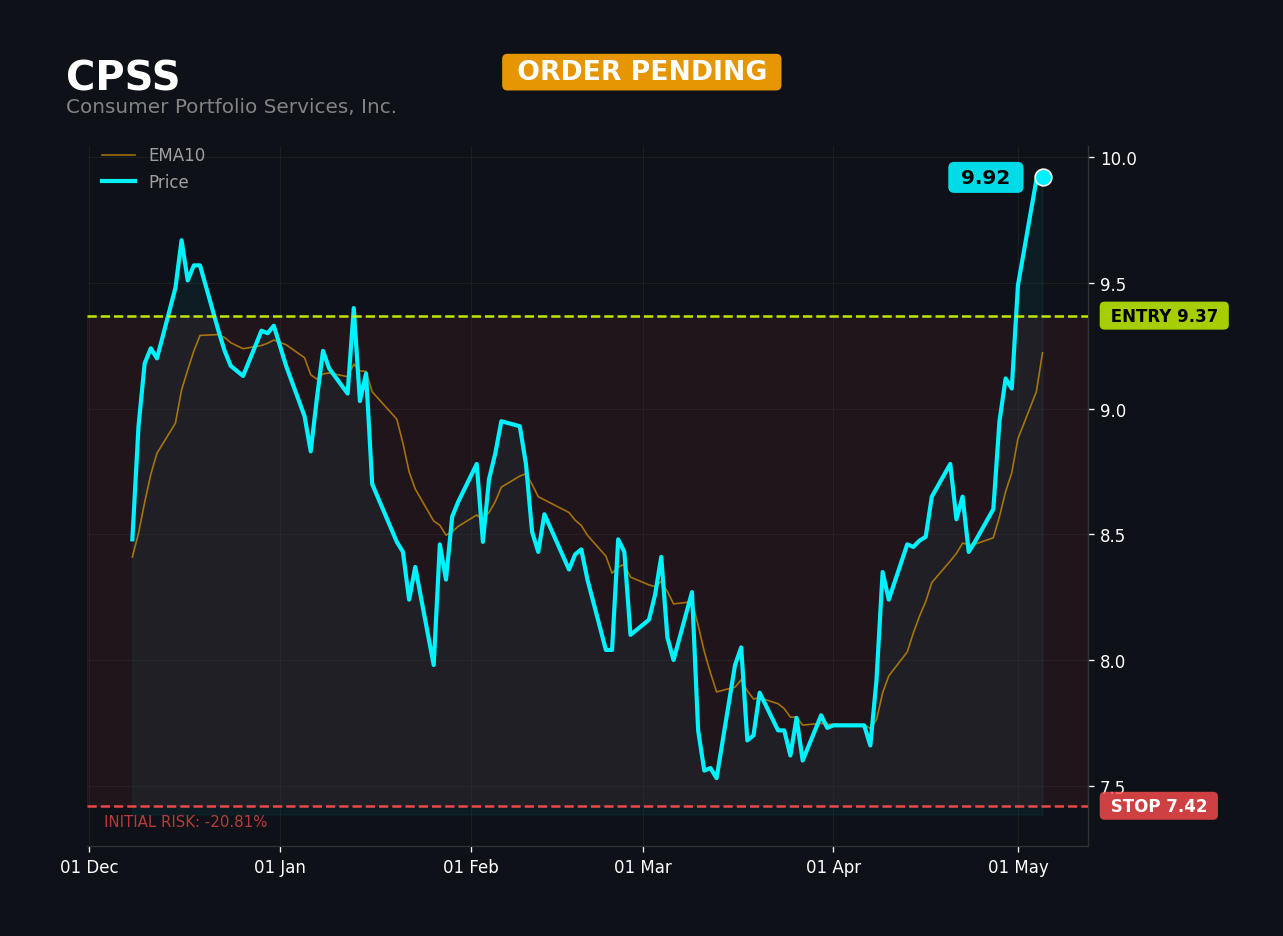Click the 01 May date axis label
The width and height of the screenshot is (1283, 936).
[1018, 867]
